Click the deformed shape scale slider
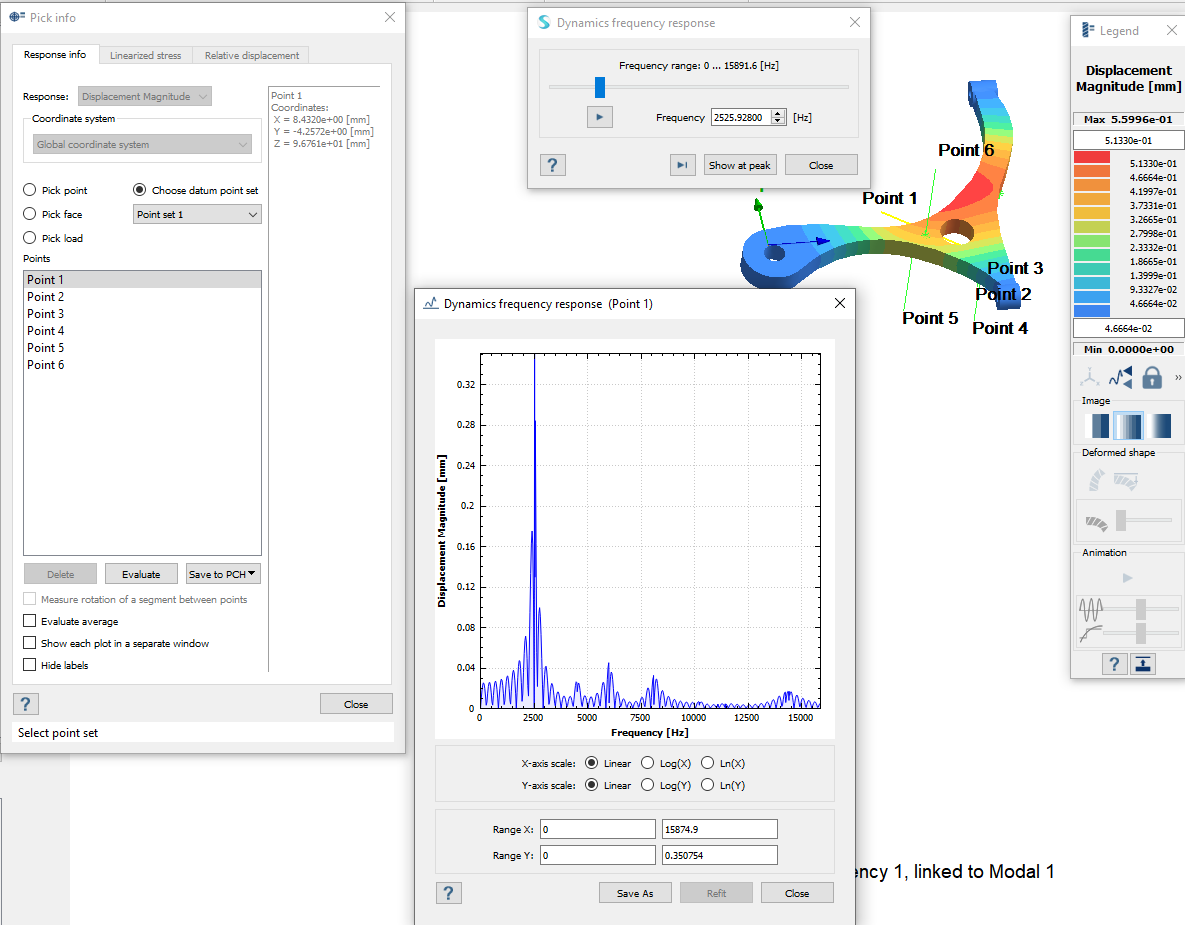Image resolution: width=1185 pixels, height=925 pixels. (1122, 520)
